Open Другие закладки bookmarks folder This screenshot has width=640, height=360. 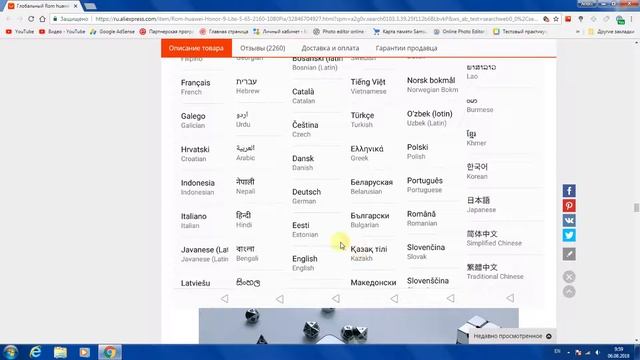pos(611,31)
